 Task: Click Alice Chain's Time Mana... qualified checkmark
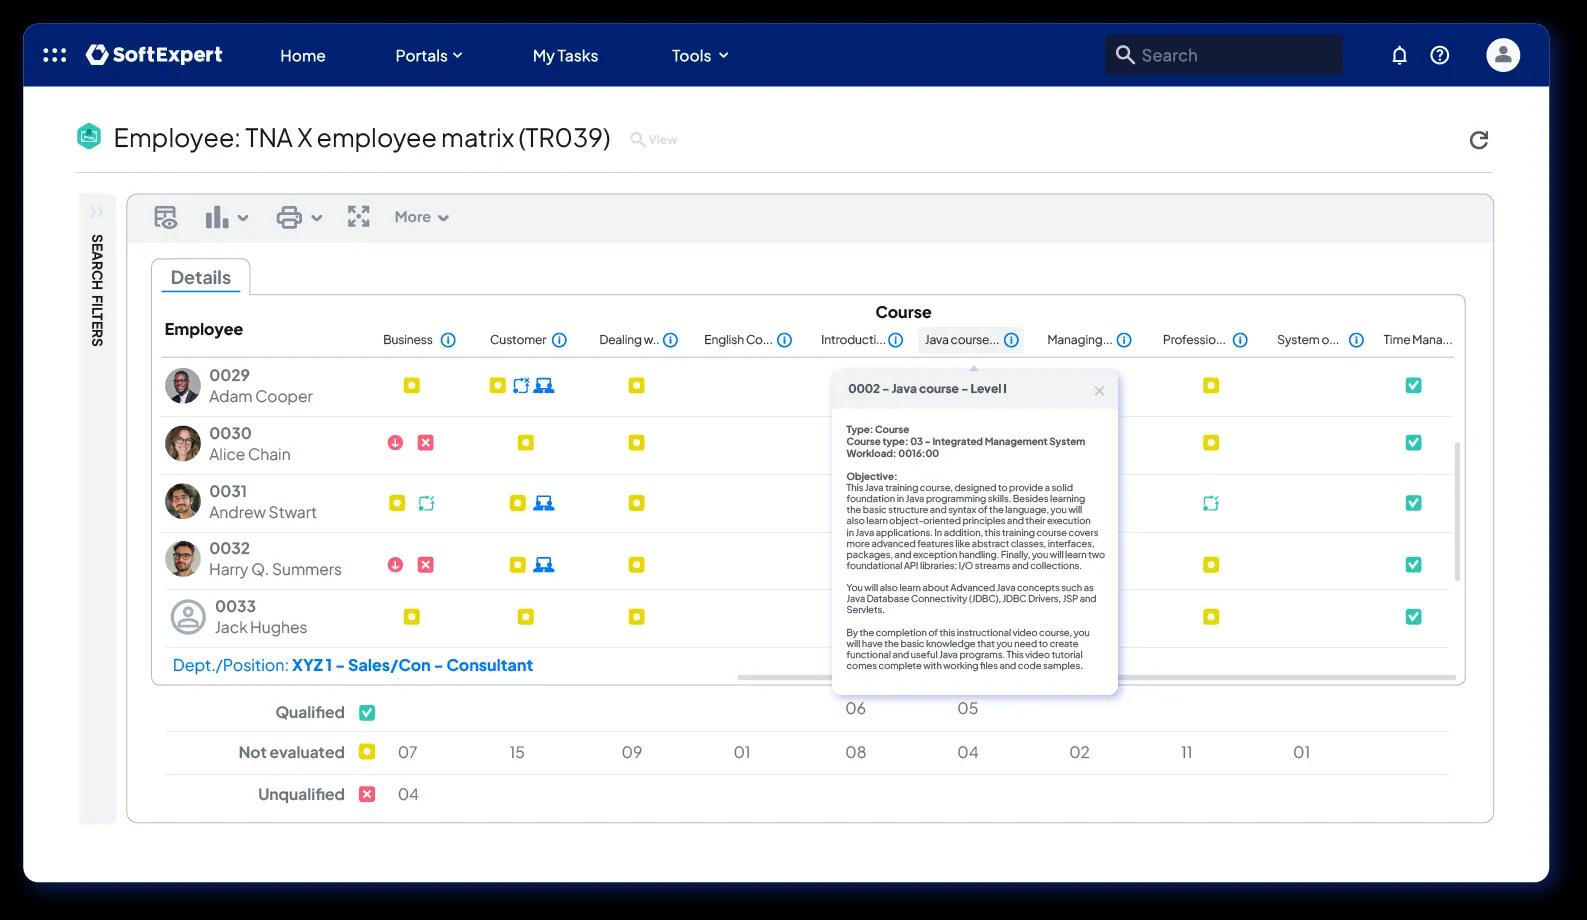click(1413, 442)
